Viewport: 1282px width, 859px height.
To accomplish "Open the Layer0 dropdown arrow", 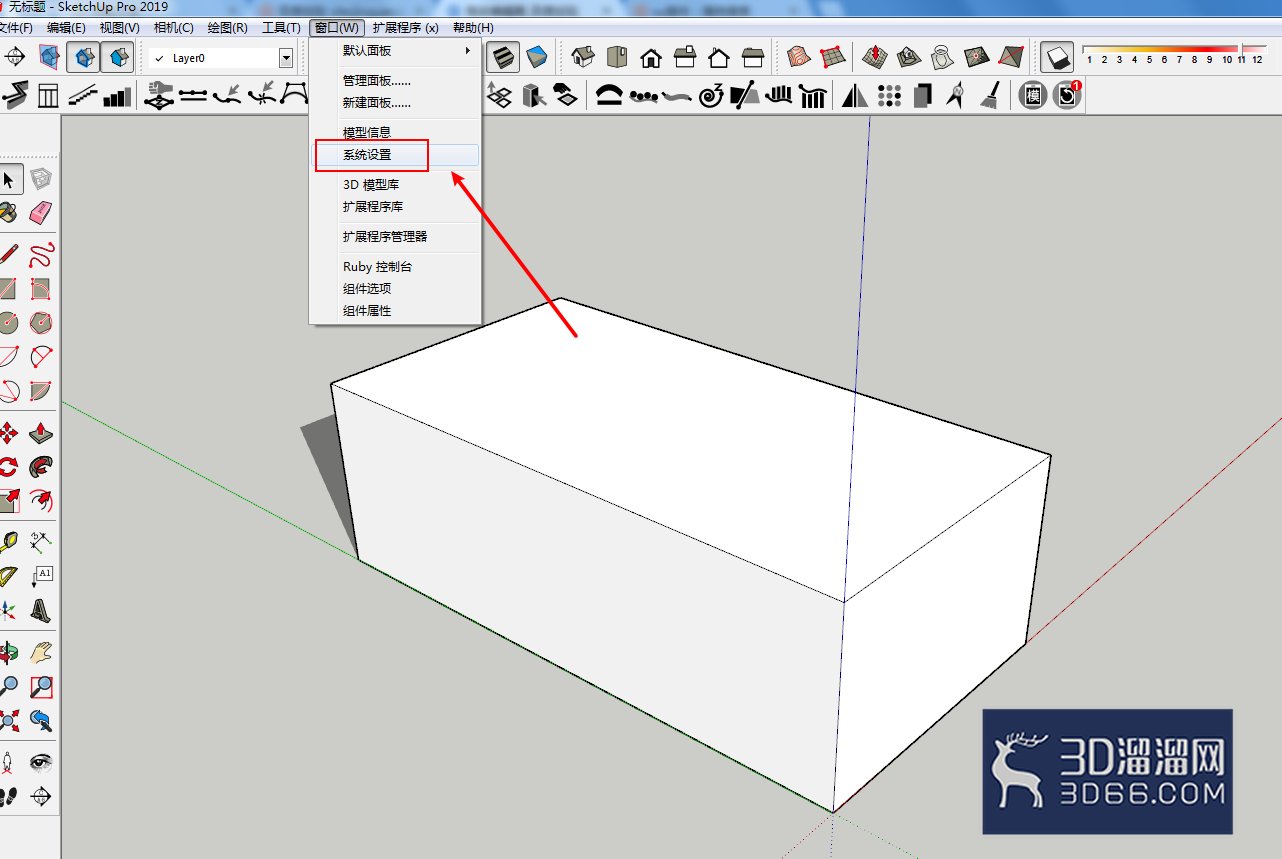I will pyautogui.click(x=286, y=58).
